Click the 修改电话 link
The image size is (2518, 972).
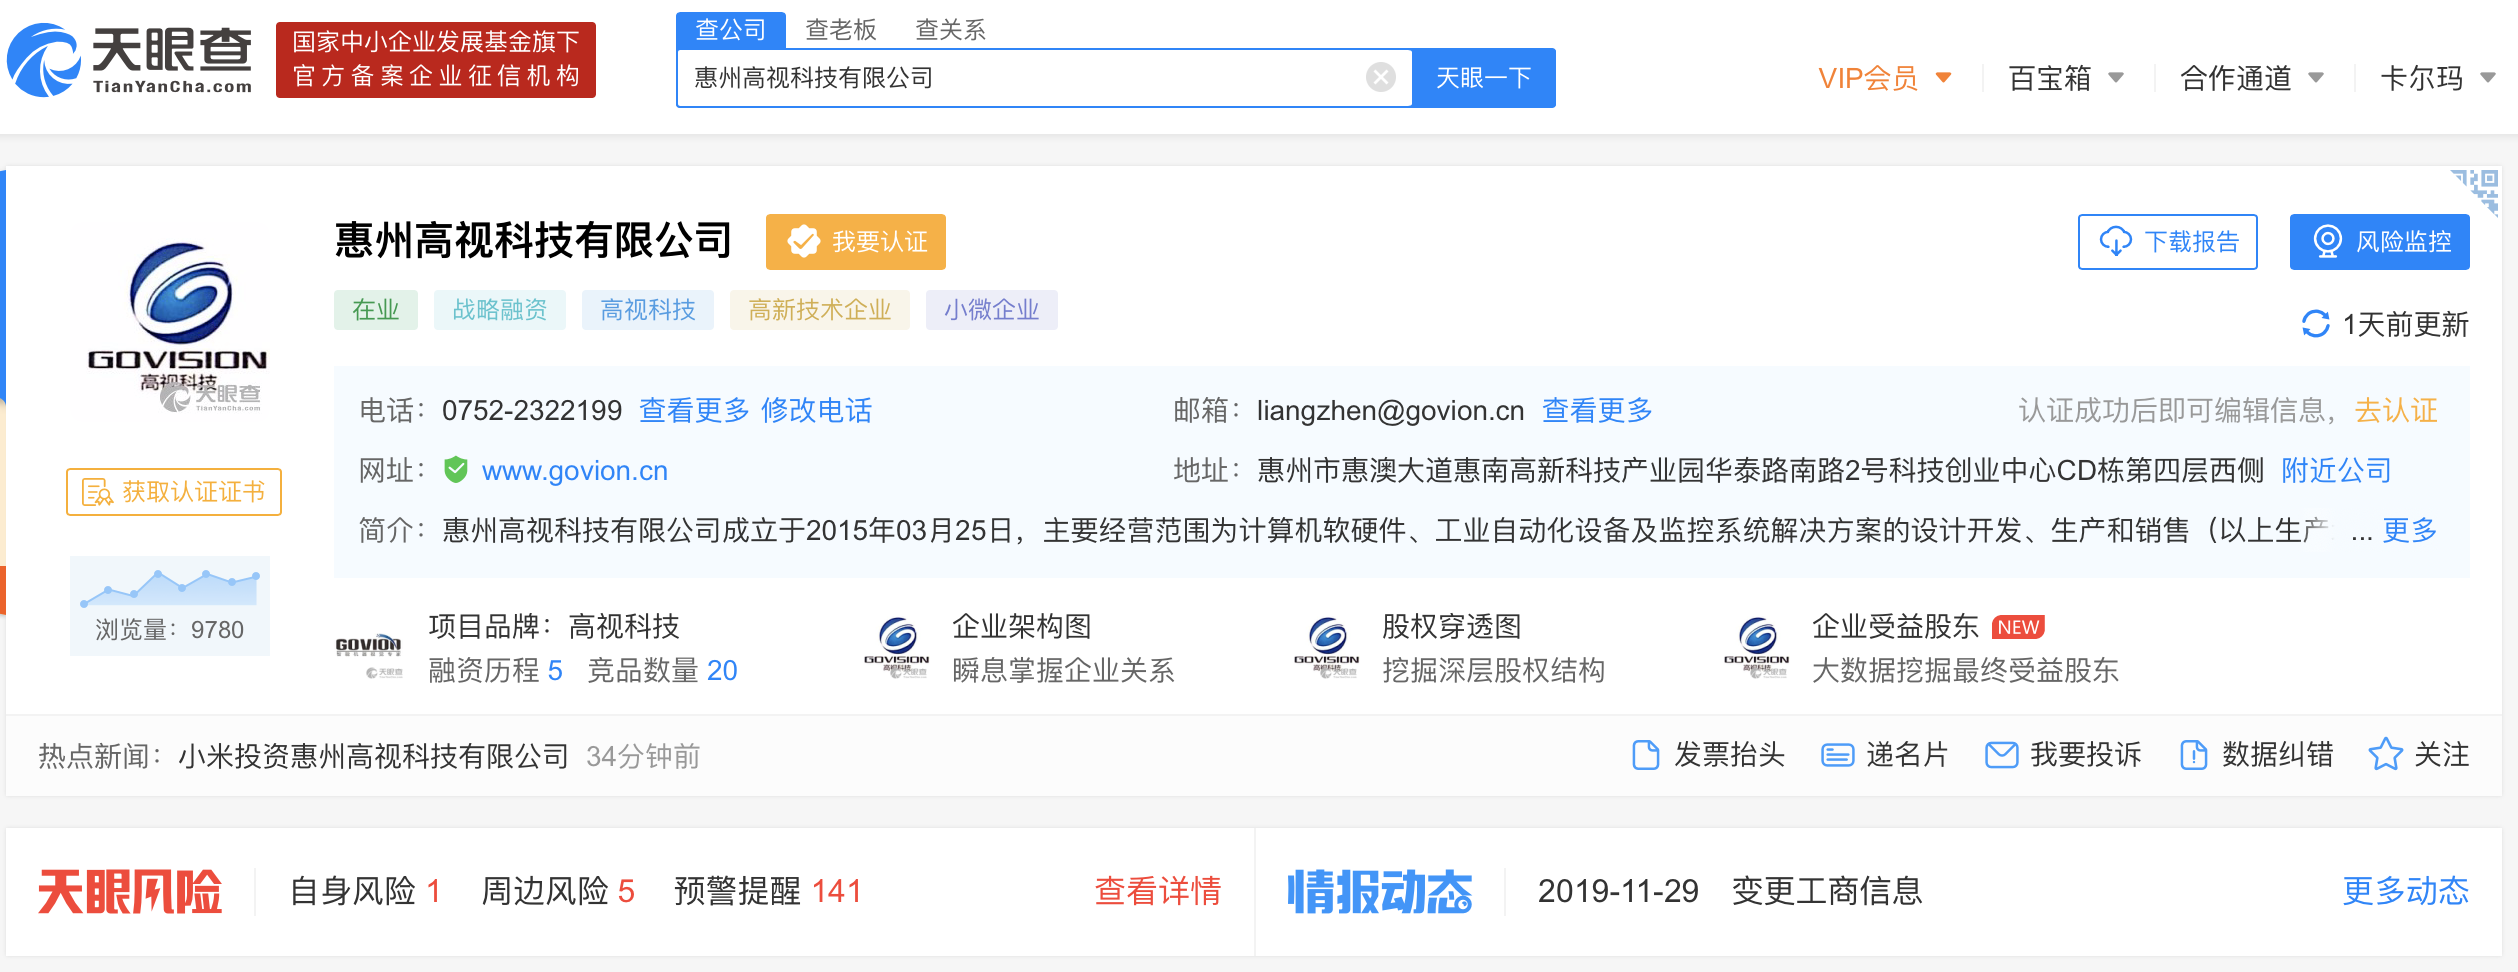[x=817, y=410]
